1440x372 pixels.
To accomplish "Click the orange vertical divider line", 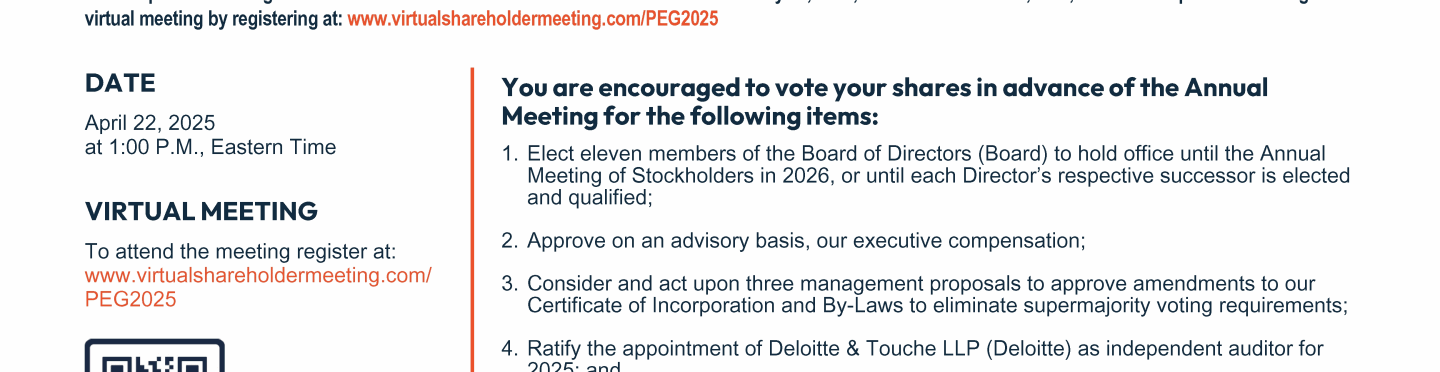I will tap(471, 220).
